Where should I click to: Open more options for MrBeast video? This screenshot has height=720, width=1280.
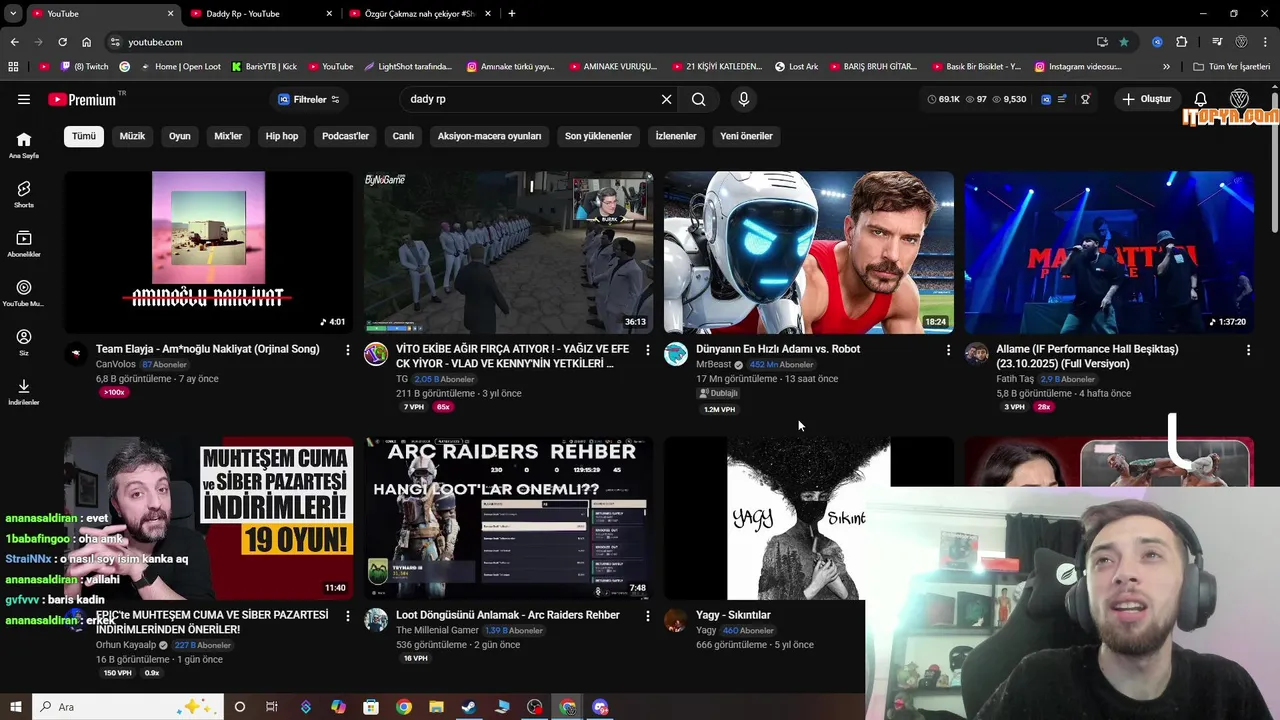pyautogui.click(x=948, y=350)
